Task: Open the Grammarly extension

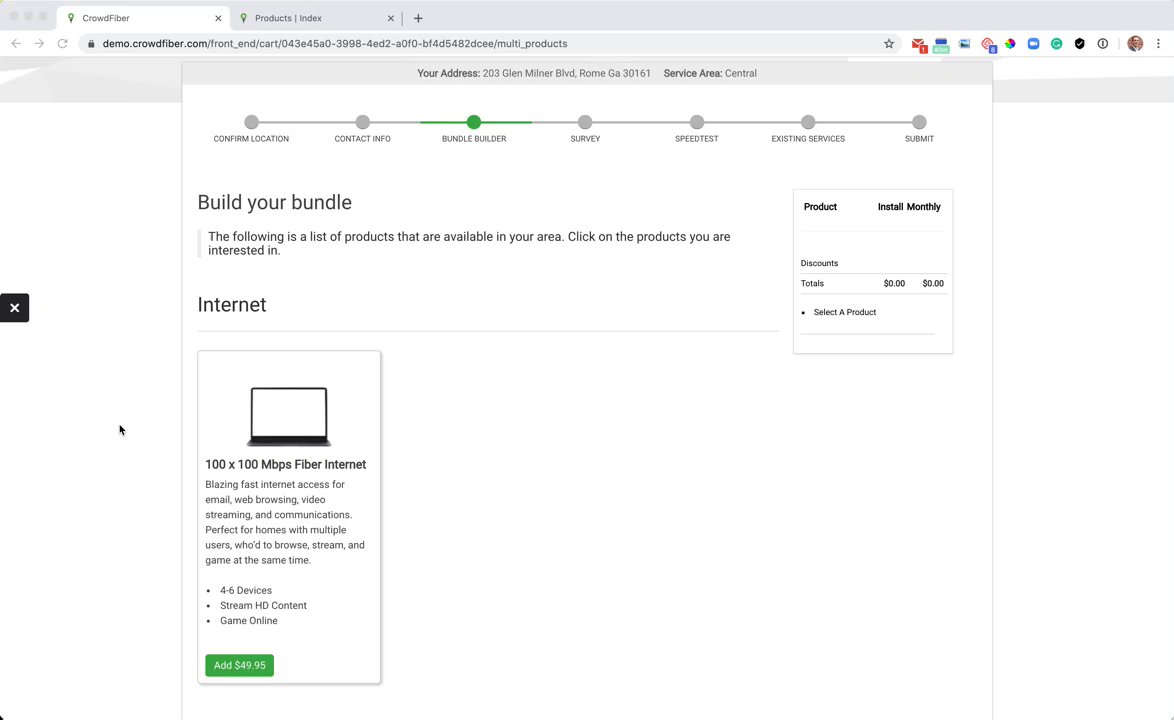Action: (x=1056, y=44)
